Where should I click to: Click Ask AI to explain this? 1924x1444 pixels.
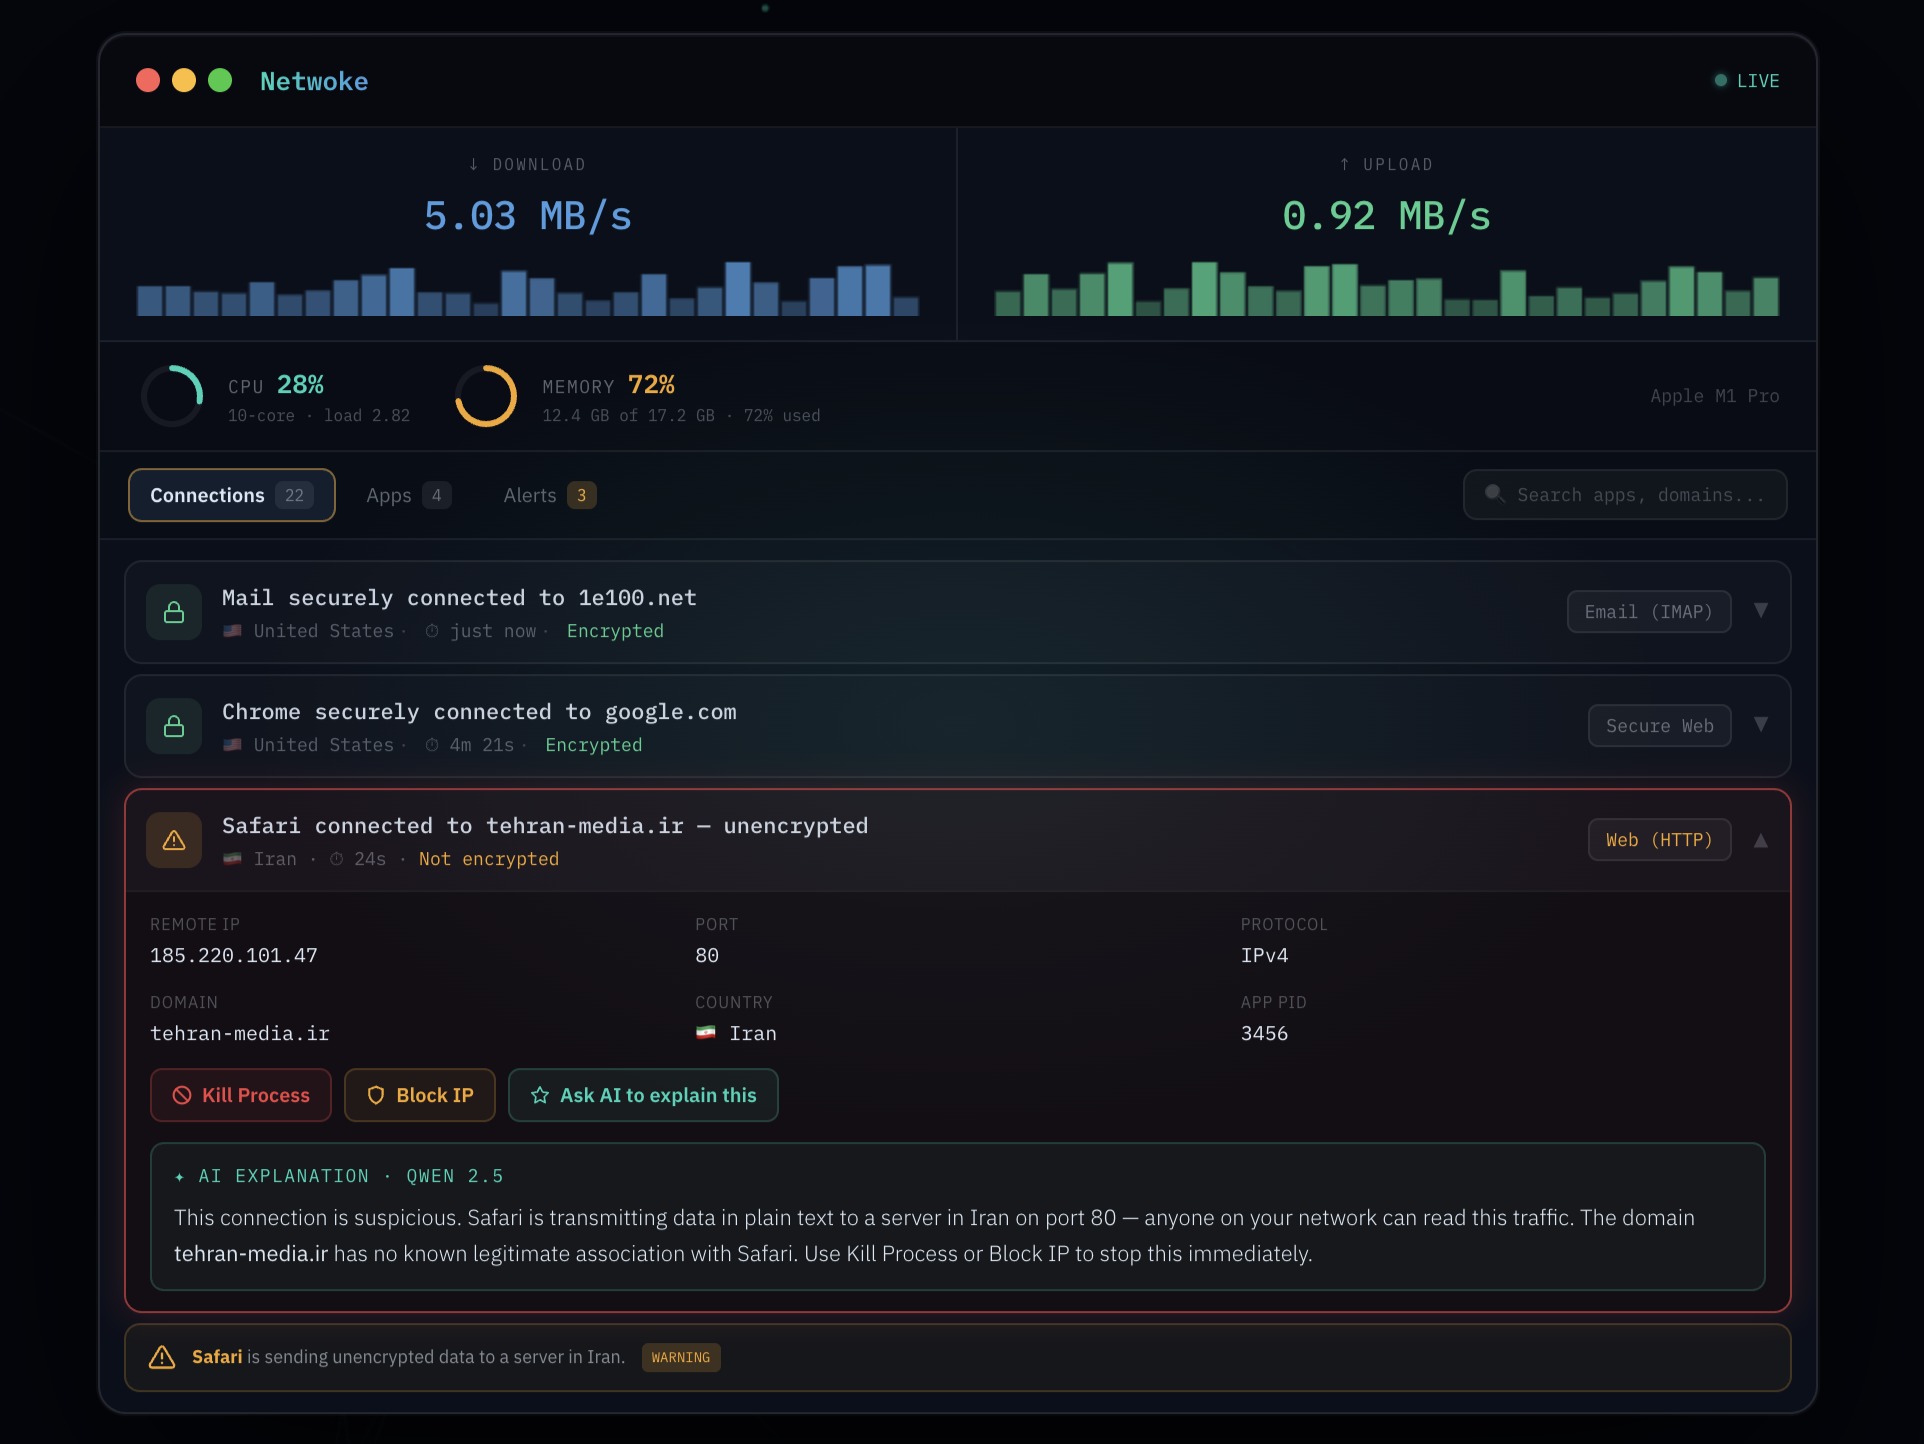tap(643, 1095)
